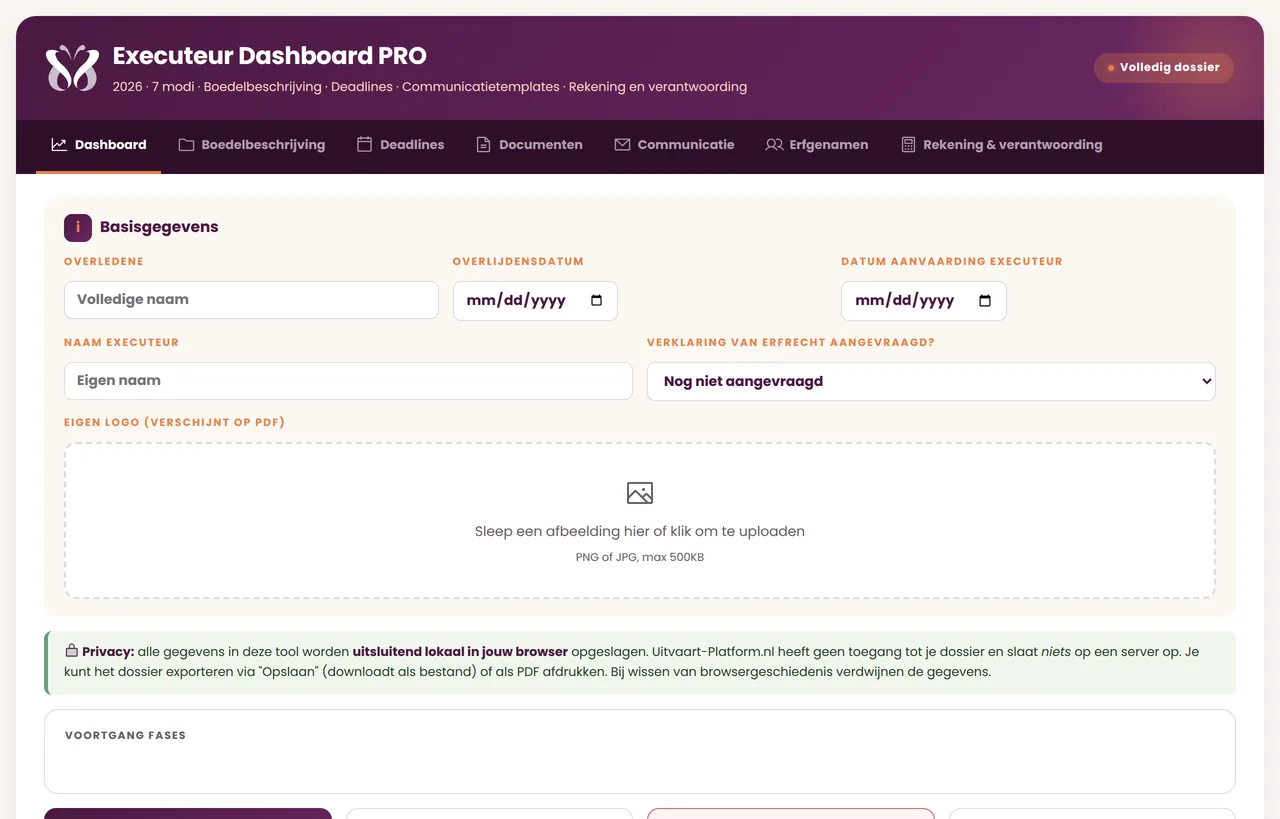The width and height of the screenshot is (1280, 819).
Task: Click the 'Eigen logo (verschijnt op PDF)' label
Action: click(175, 422)
